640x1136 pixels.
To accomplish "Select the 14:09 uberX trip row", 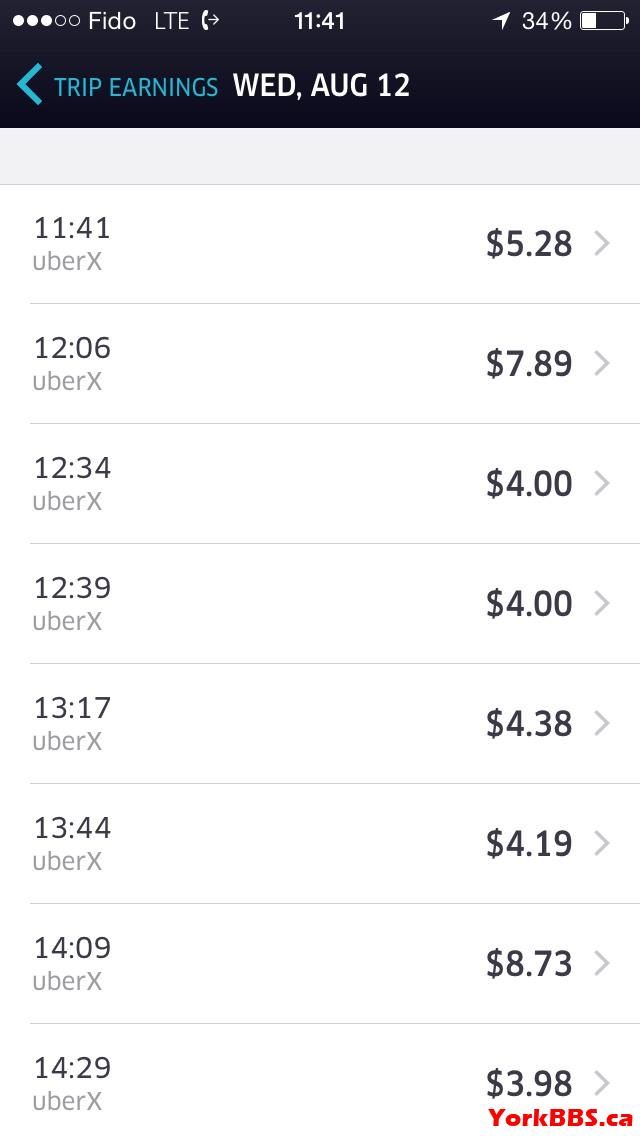I will point(320,964).
